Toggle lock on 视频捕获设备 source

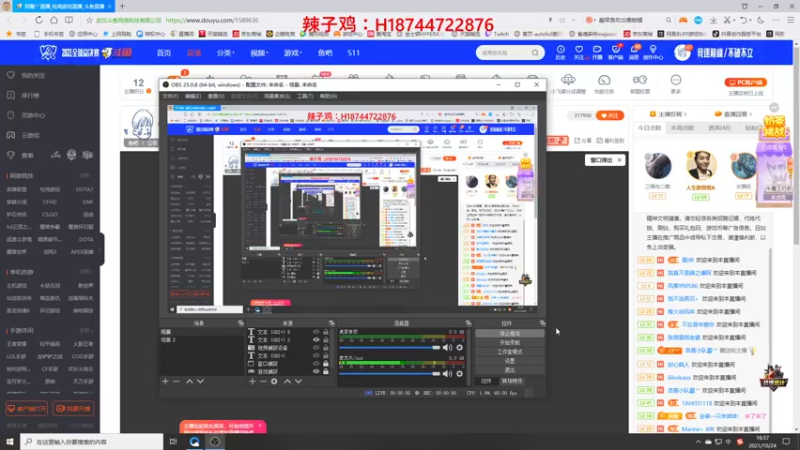click(326, 348)
